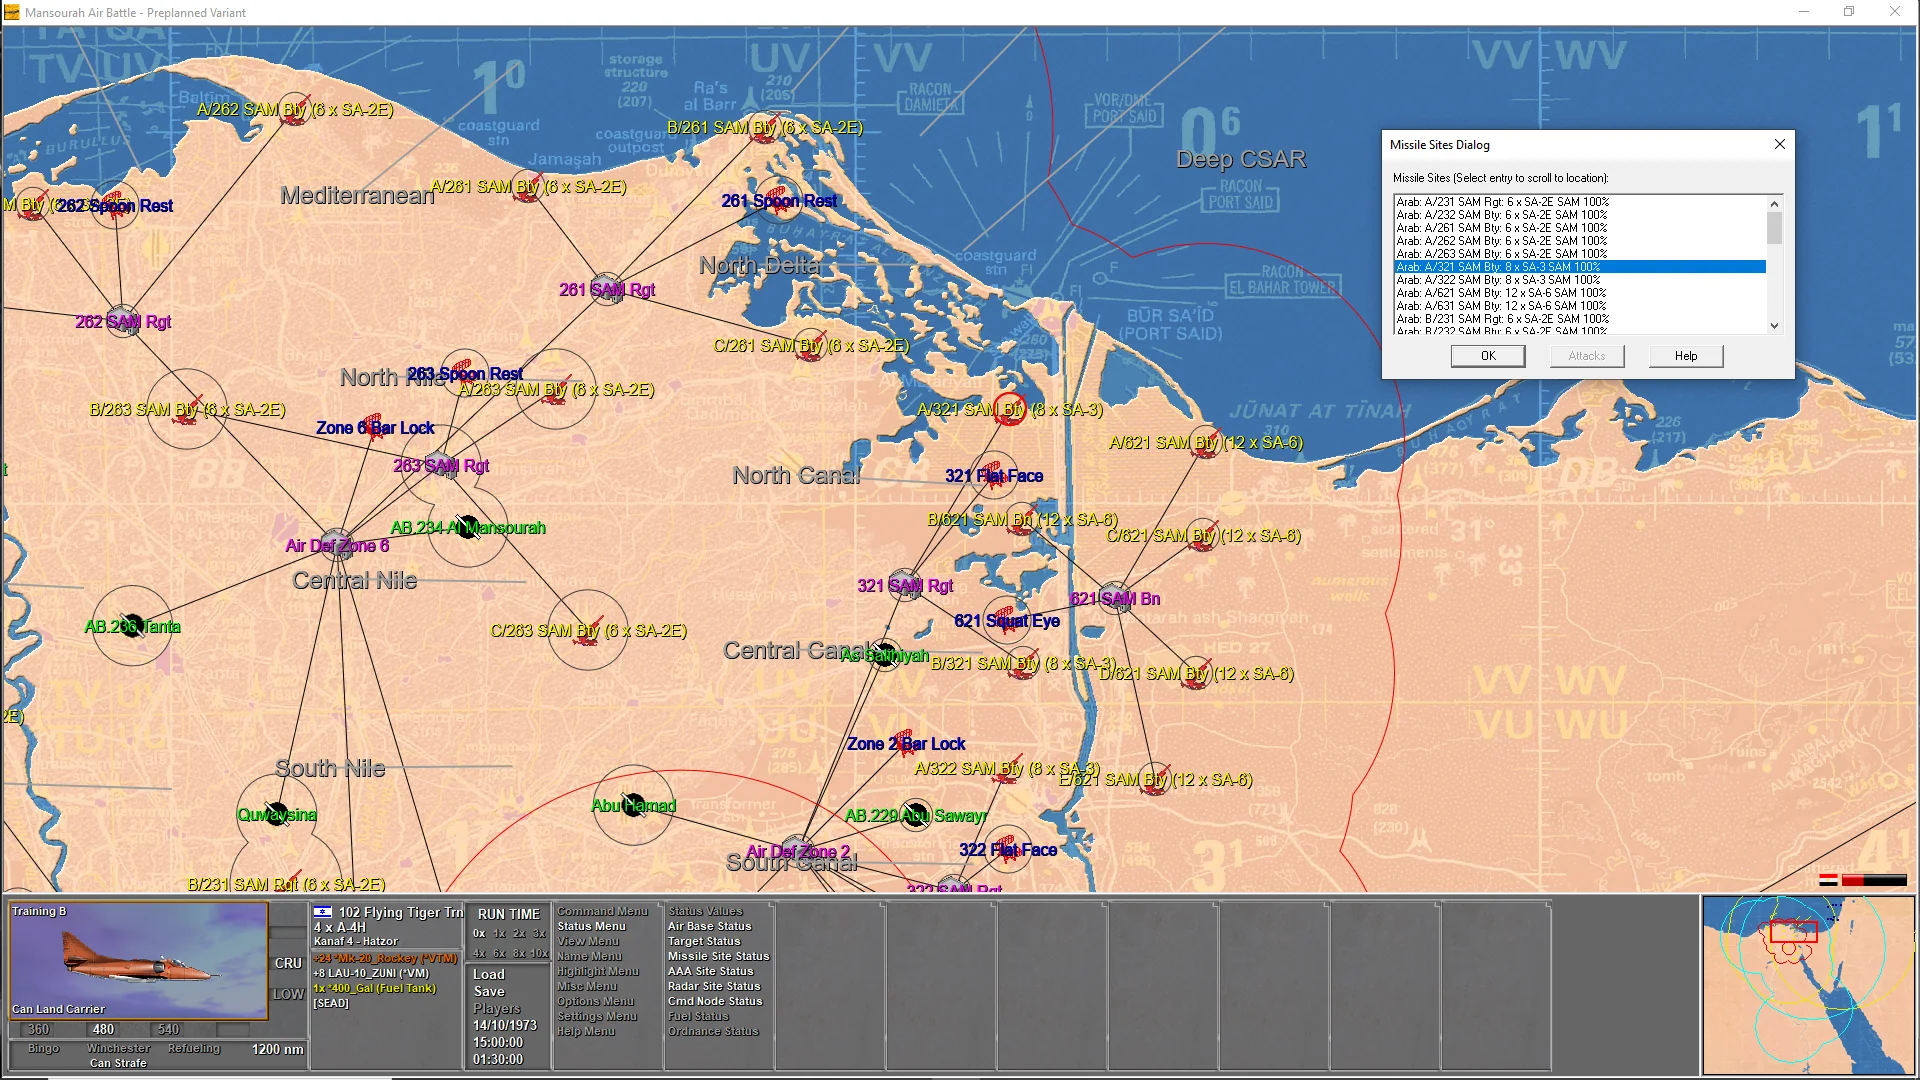Click the As Salhiyah airbase icon
Screen dimensions: 1920x1080
click(x=886, y=655)
